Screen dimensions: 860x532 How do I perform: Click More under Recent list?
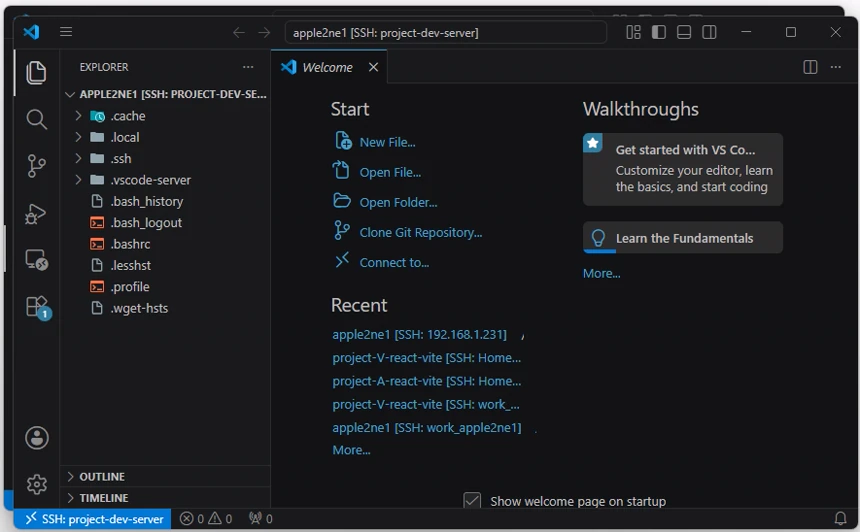click(352, 450)
